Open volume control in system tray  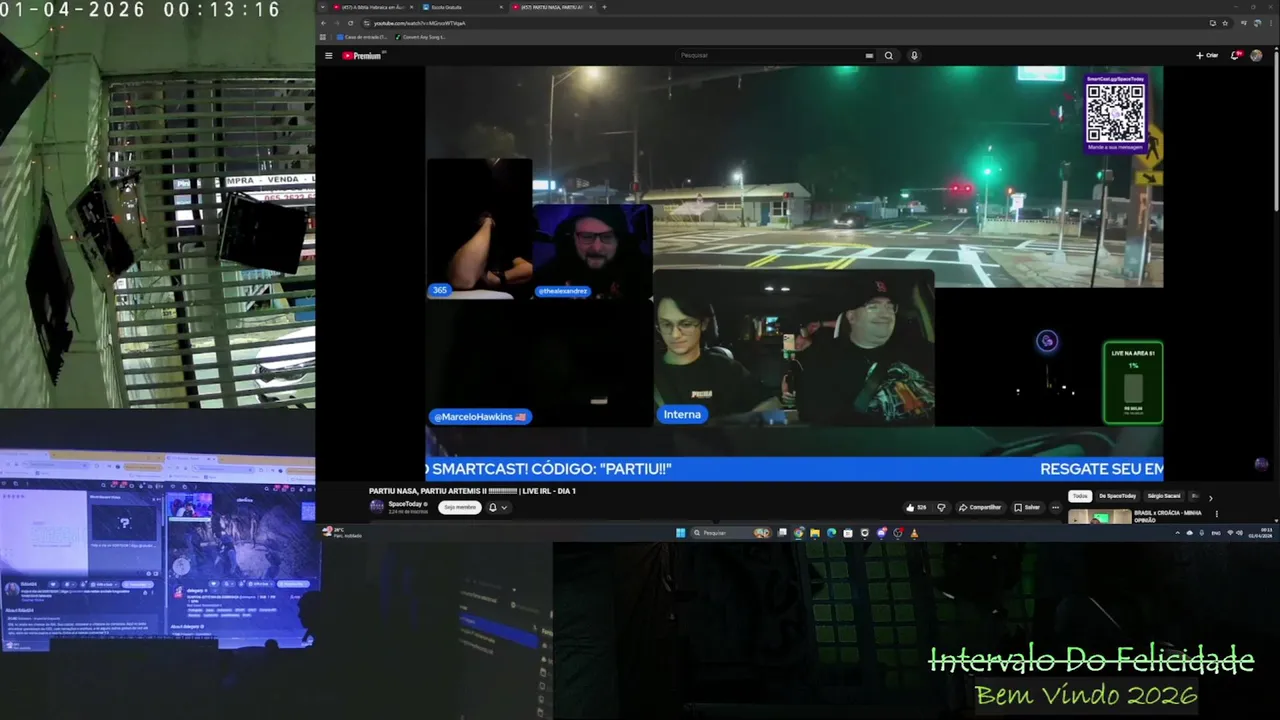point(1240,533)
